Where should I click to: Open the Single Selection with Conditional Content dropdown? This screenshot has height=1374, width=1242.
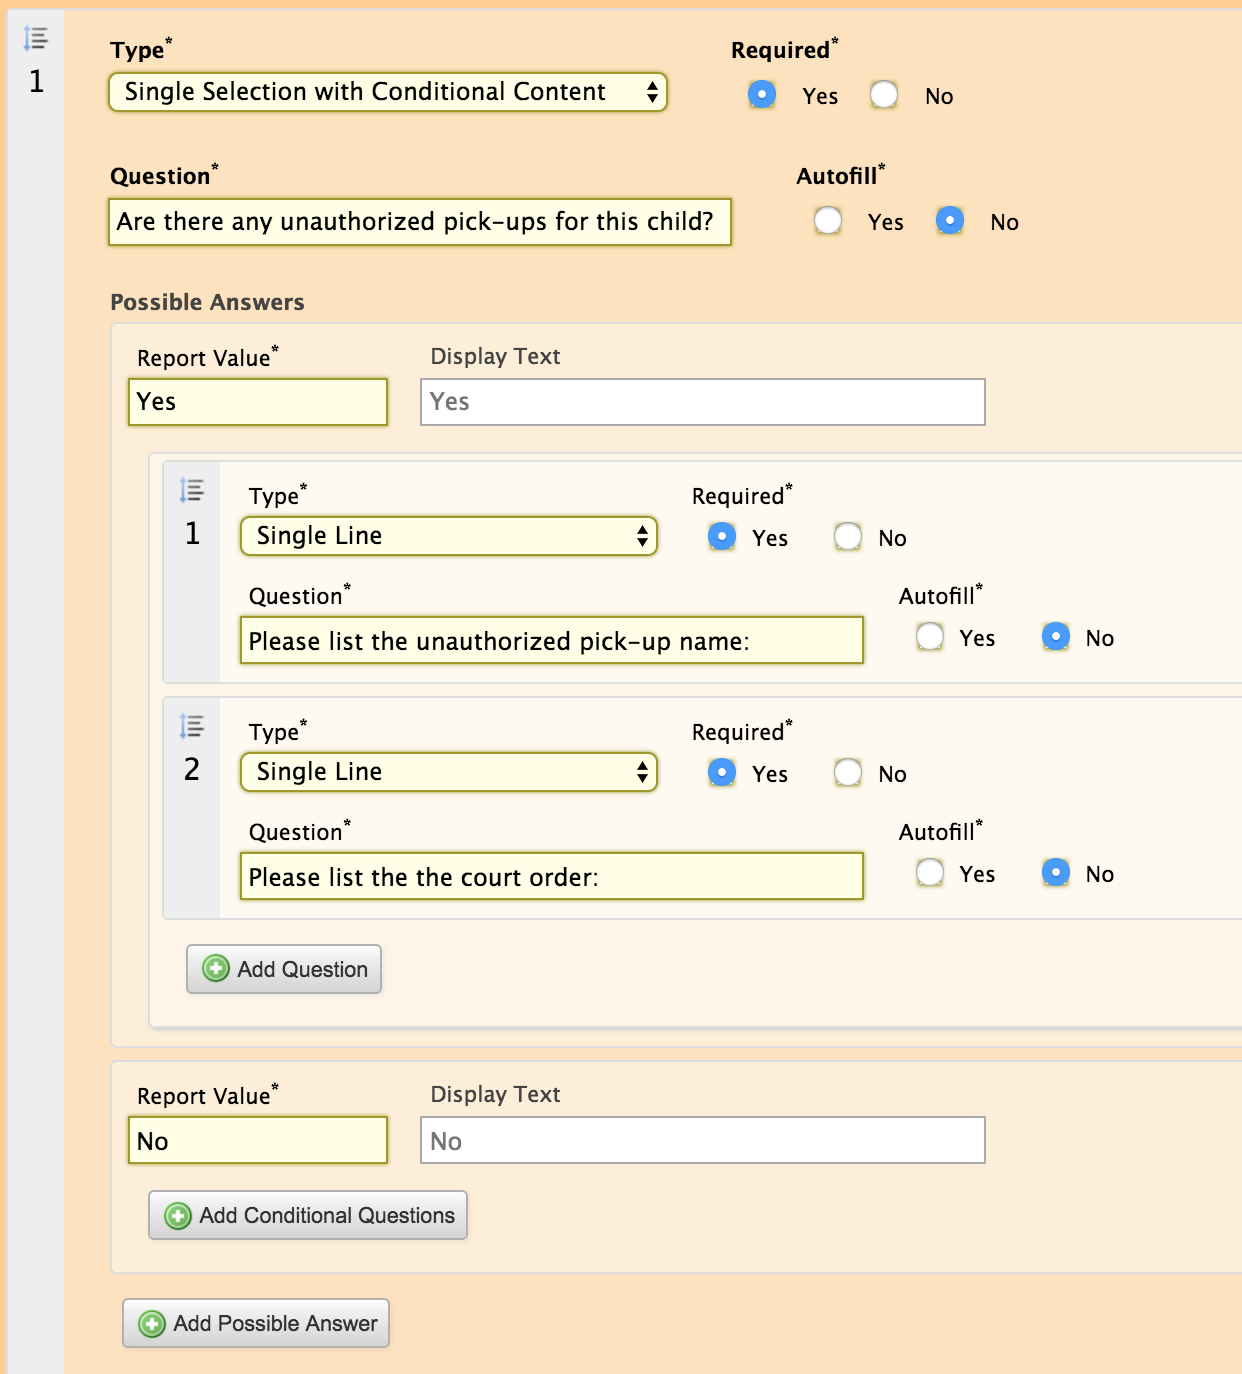[x=388, y=92]
